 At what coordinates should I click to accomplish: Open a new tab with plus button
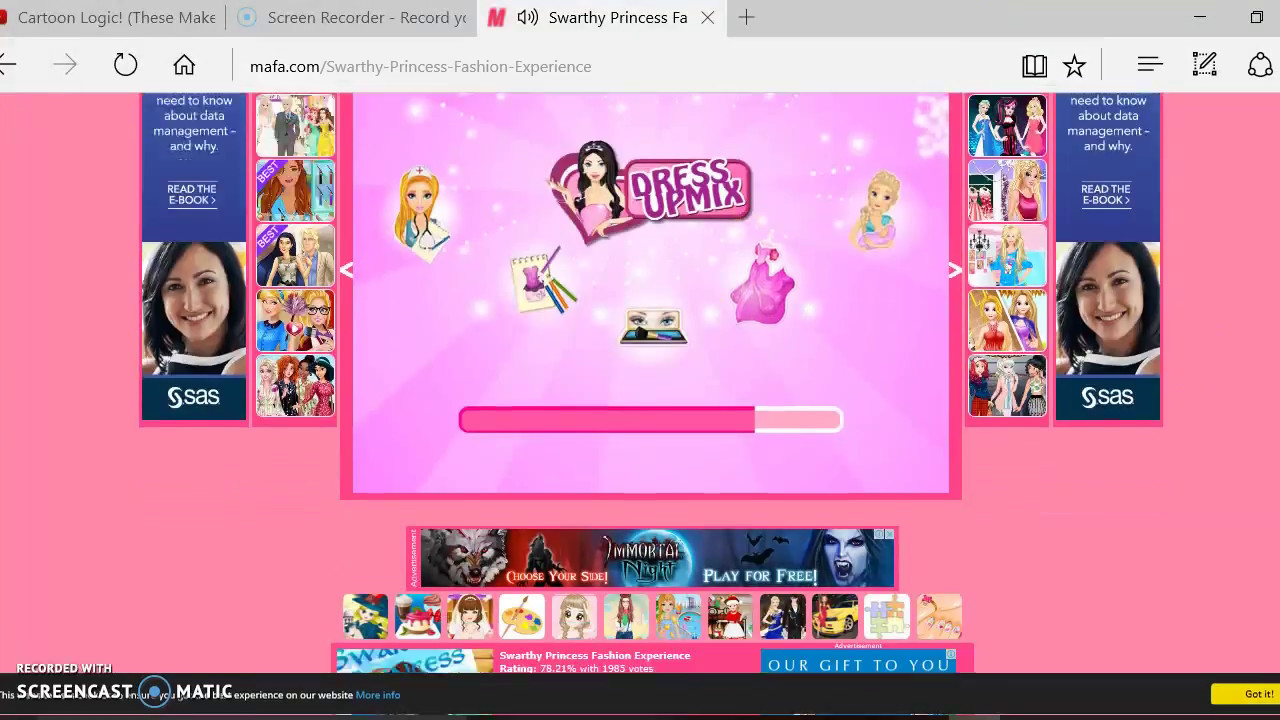pos(746,17)
